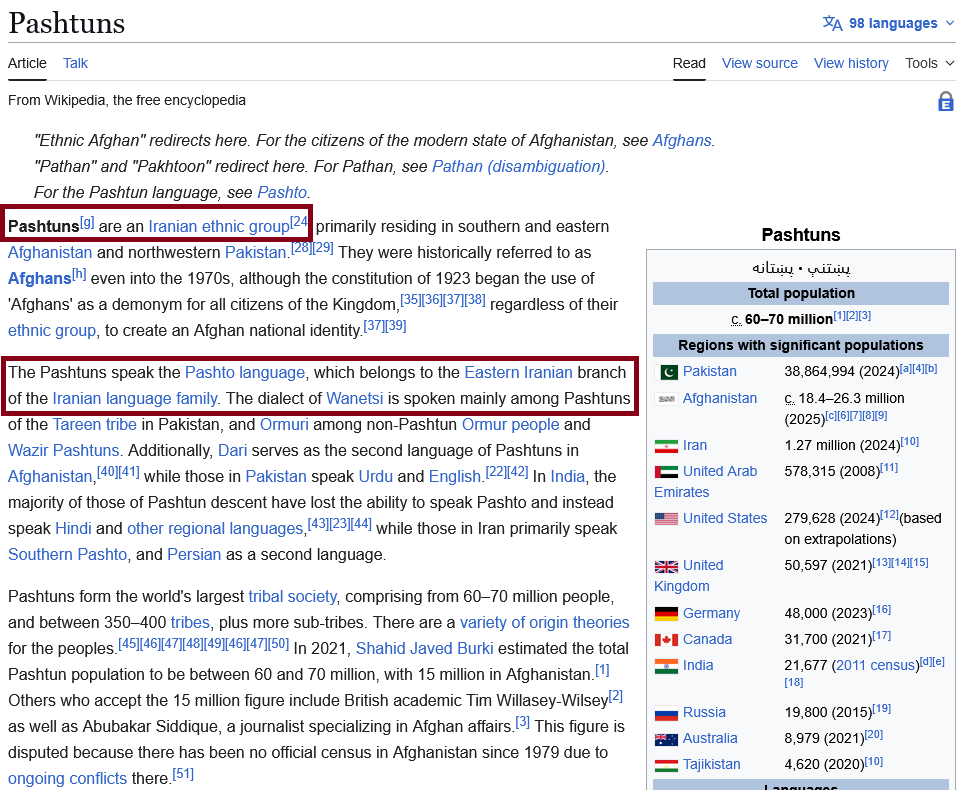Click the Australia flag icon
970x790 pixels.
(667, 739)
